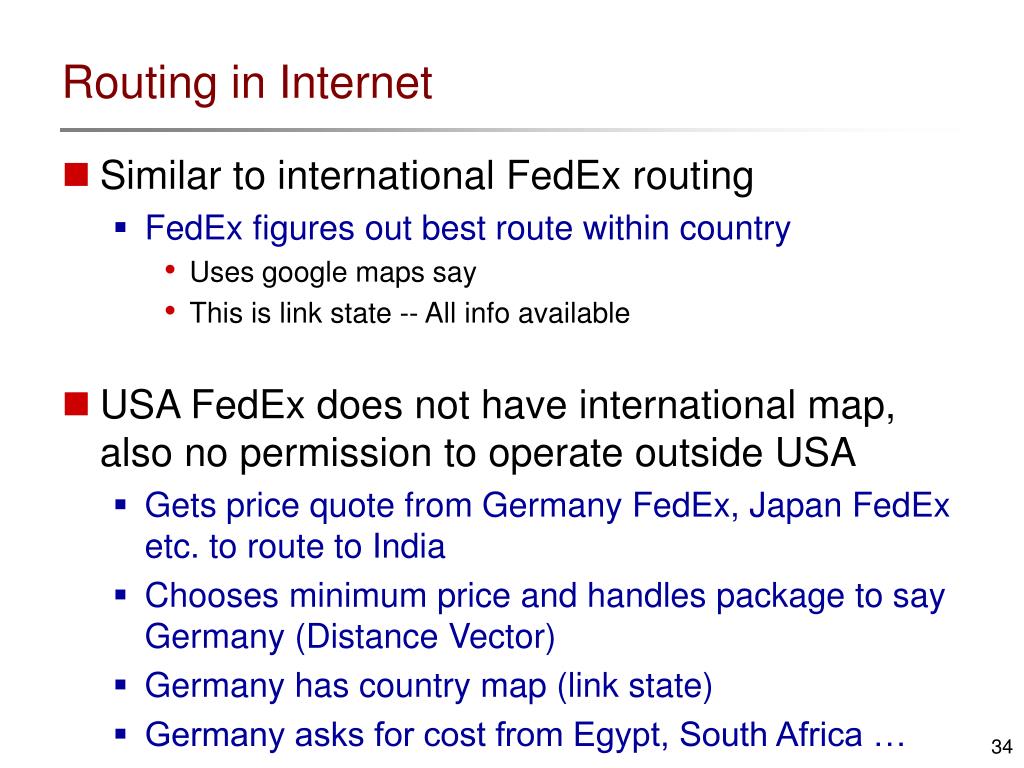The width and height of the screenshot is (1024, 768).
Task: Click the line 'Germany asks for cost from Egypt'
Action: click(x=525, y=734)
